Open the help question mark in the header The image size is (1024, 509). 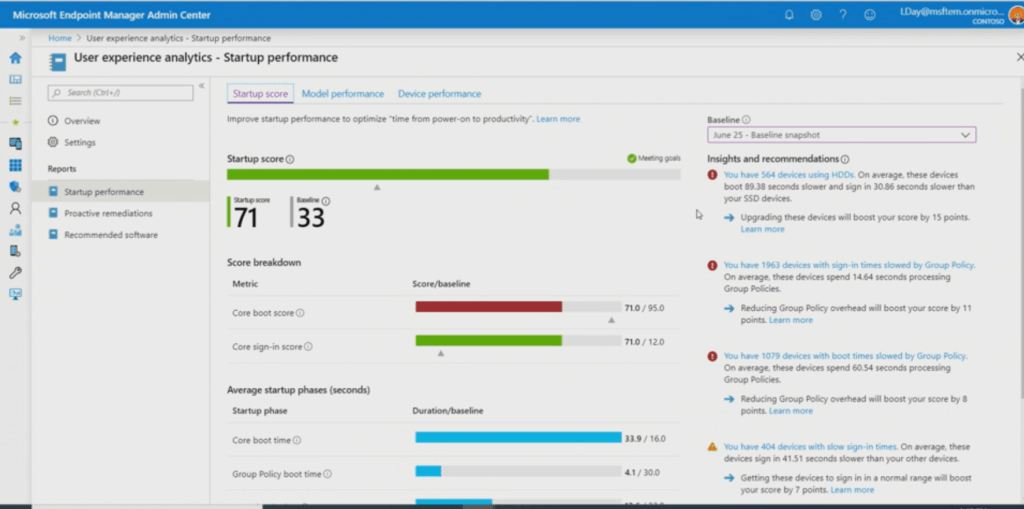(x=842, y=14)
